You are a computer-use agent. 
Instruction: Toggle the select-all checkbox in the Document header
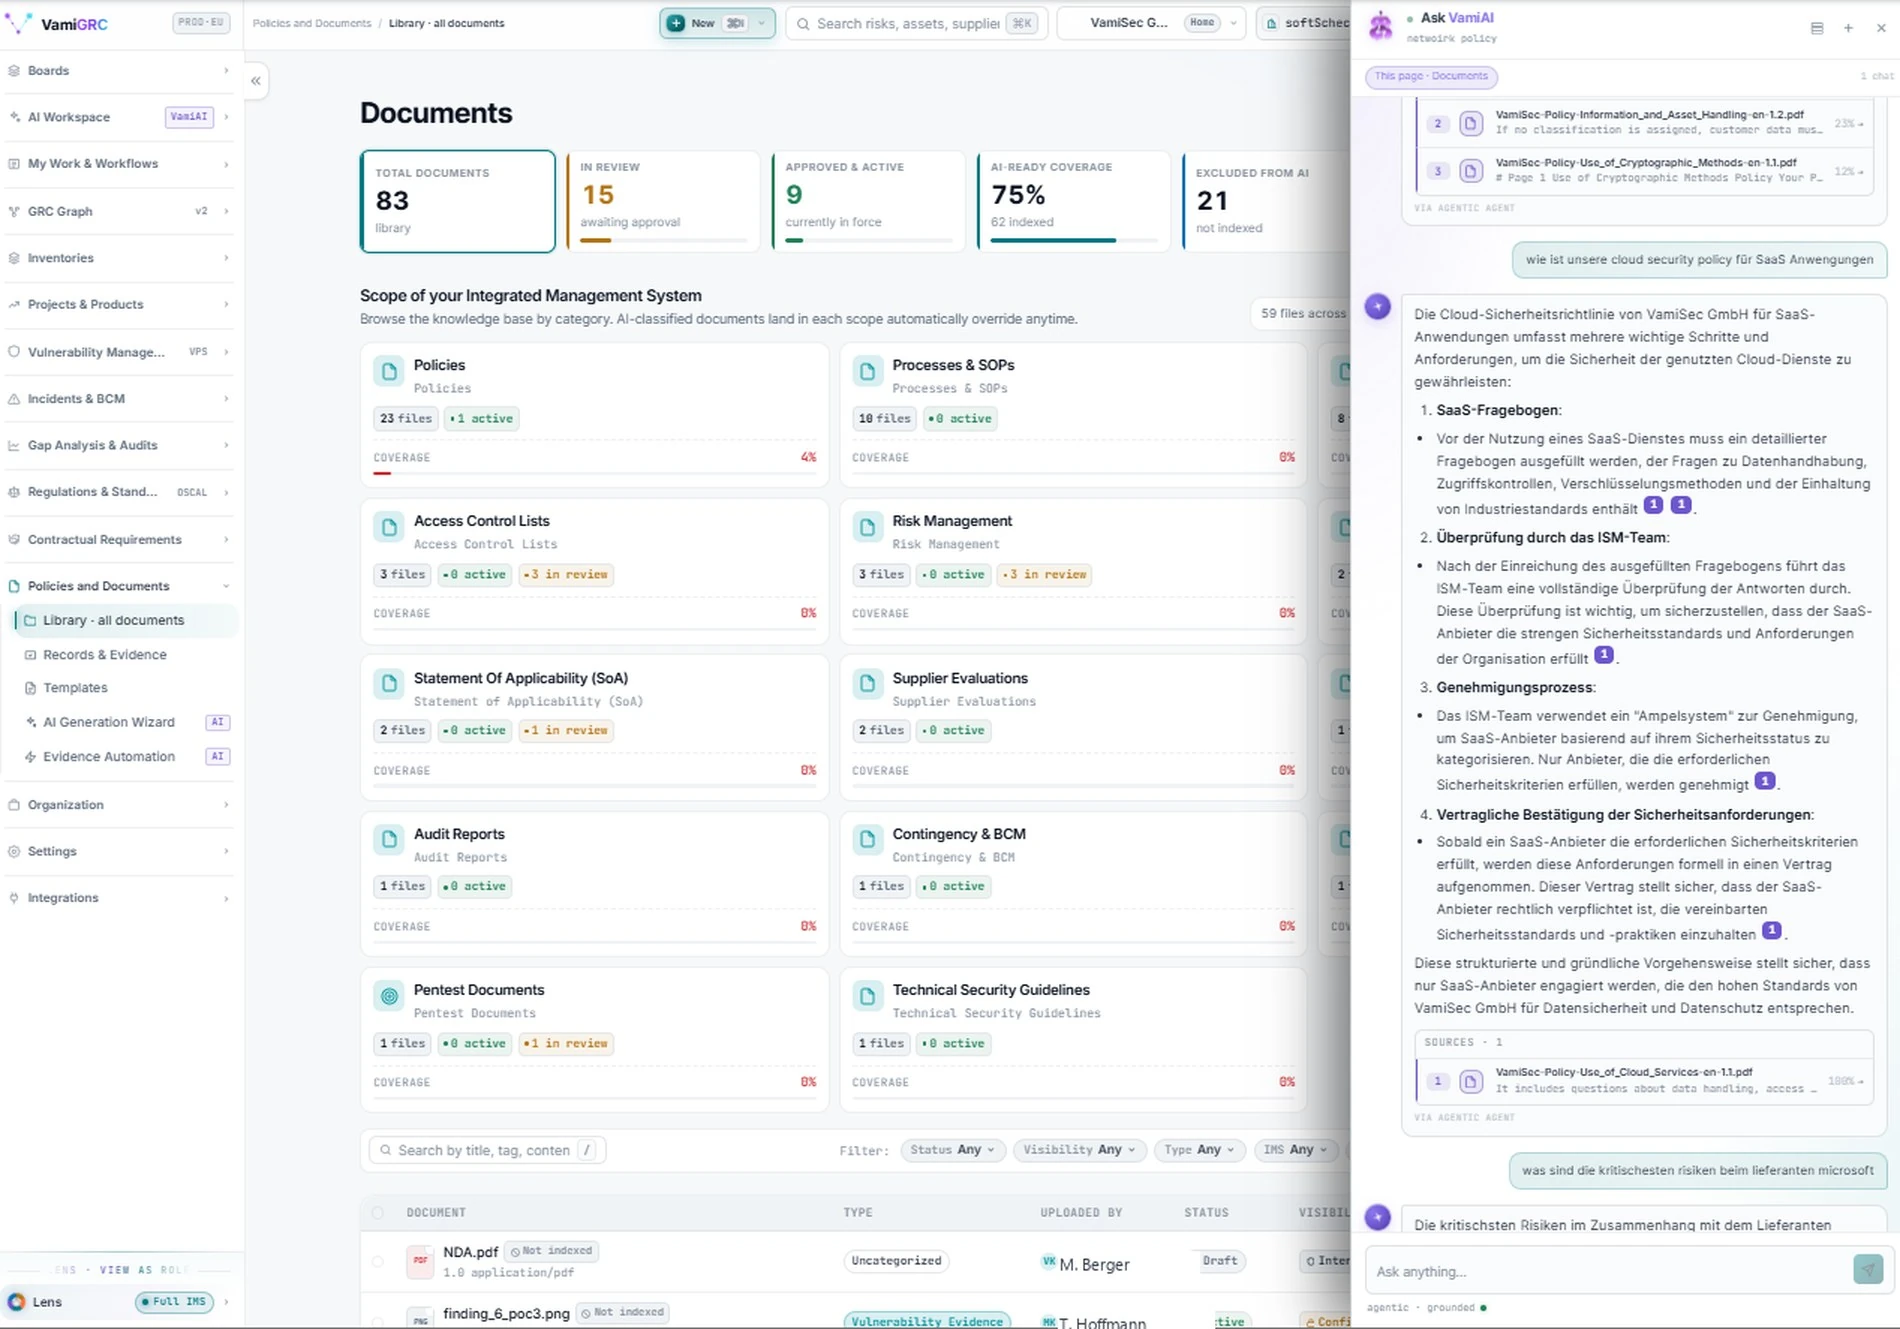(x=378, y=1213)
